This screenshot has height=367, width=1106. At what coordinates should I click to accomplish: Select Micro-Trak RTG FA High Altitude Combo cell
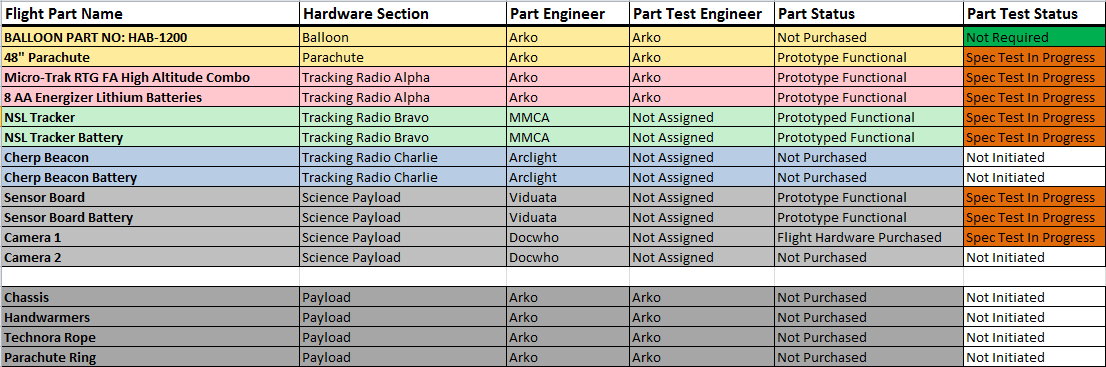click(150, 77)
